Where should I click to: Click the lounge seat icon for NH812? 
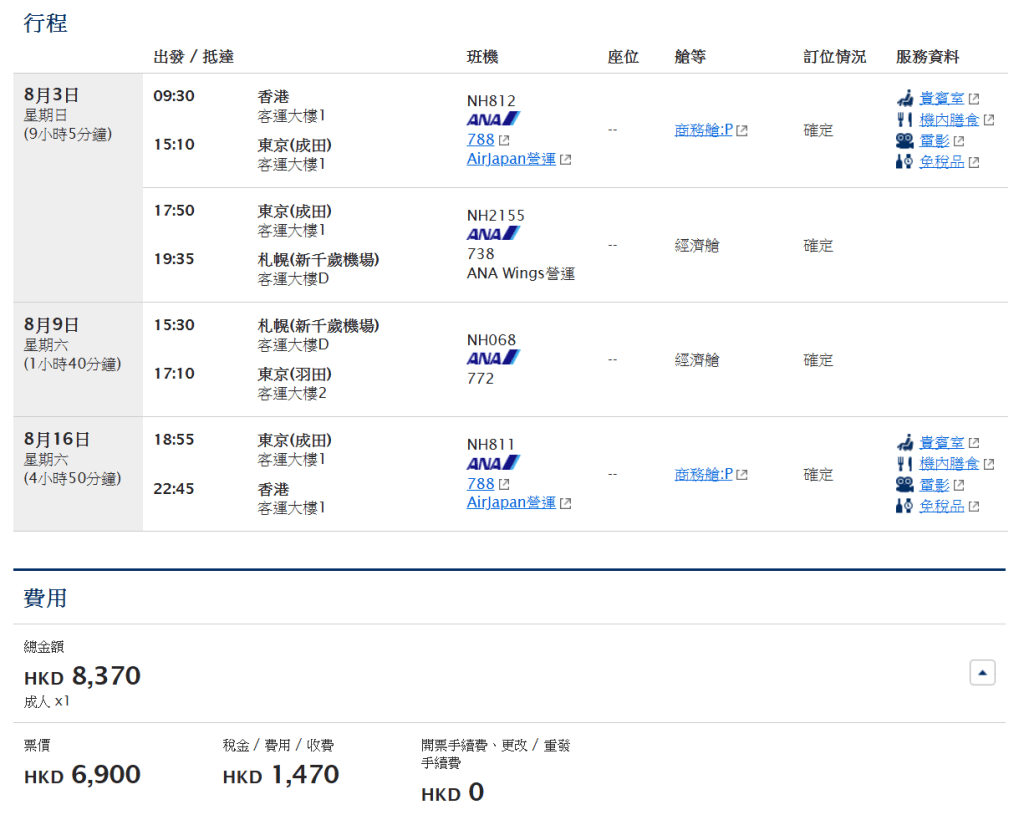(x=904, y=99)
